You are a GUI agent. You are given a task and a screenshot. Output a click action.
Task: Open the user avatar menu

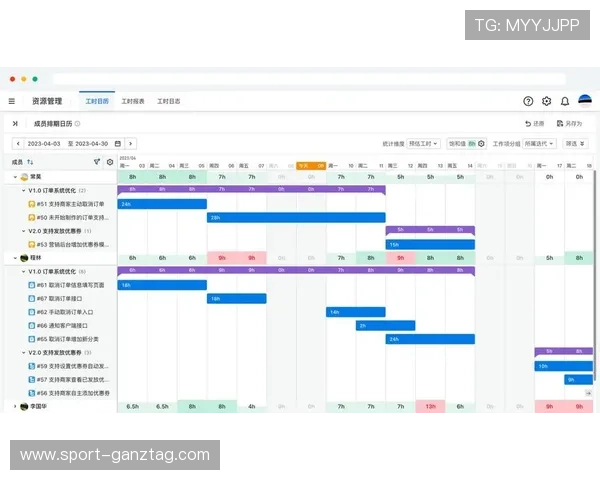click(585, 101)
